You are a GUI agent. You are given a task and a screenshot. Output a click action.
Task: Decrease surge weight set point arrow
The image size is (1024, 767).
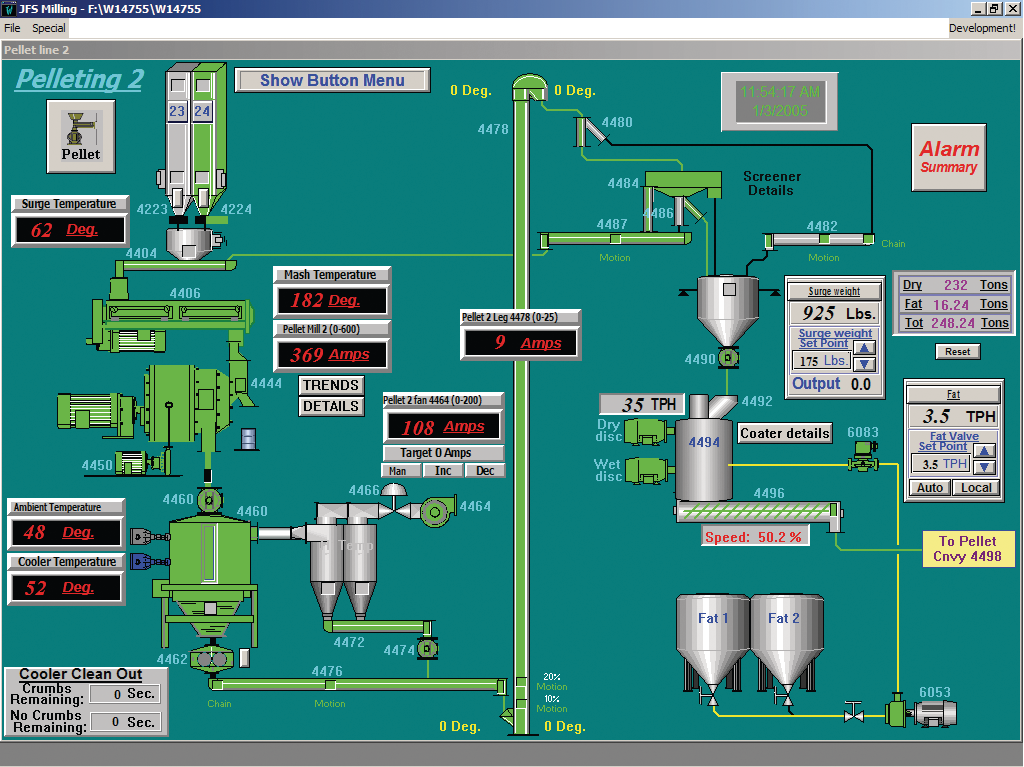pos(864,365)
